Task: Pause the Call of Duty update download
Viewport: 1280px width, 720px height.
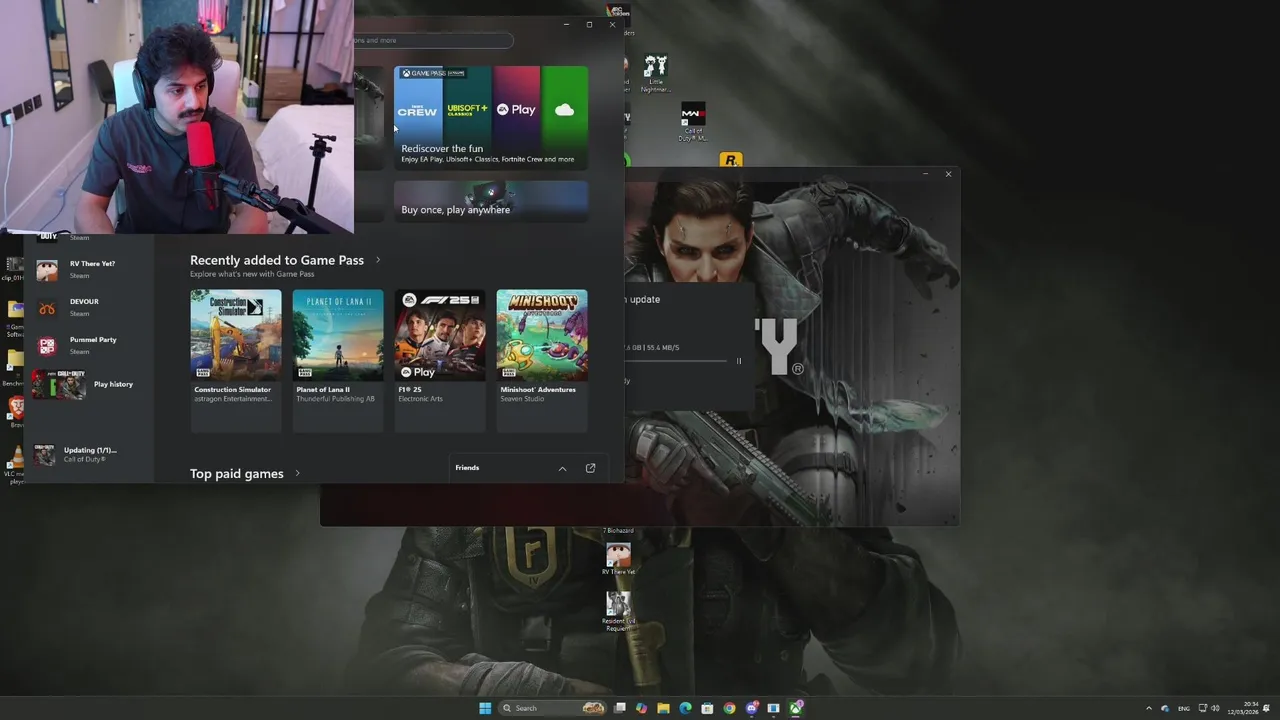Action: [x=739, y=361]
